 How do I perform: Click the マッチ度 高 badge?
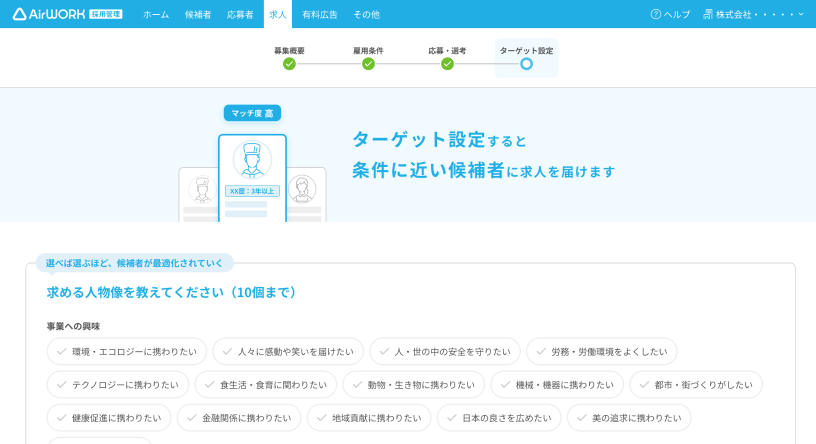click(252, 113)
